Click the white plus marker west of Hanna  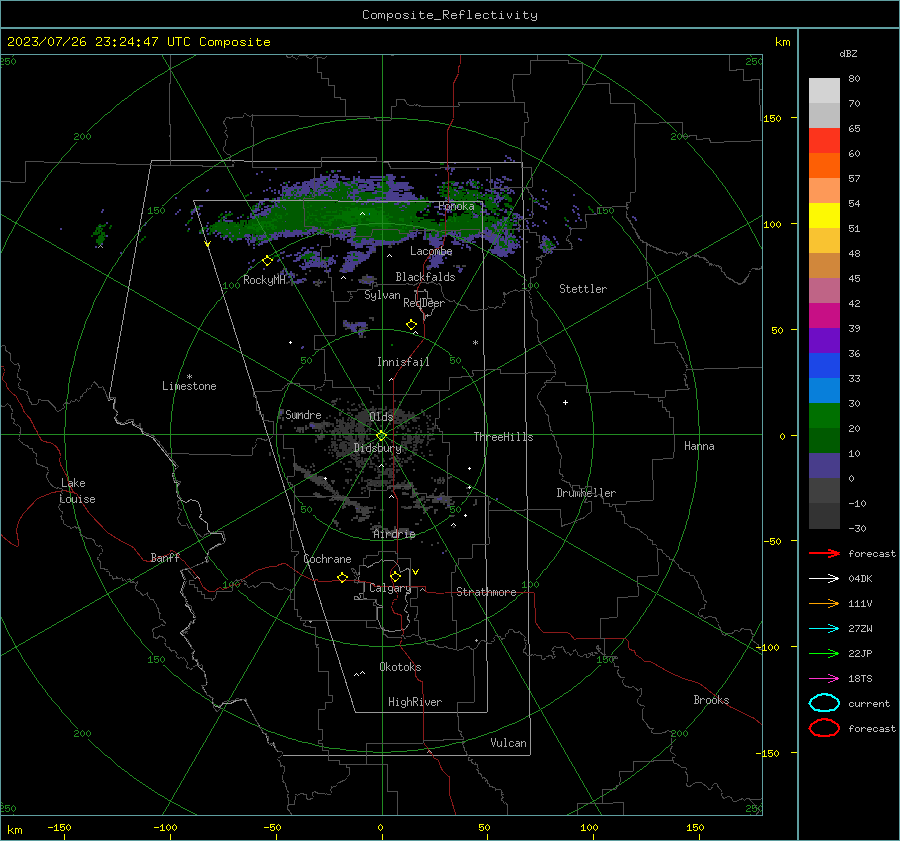pos(565,402)
